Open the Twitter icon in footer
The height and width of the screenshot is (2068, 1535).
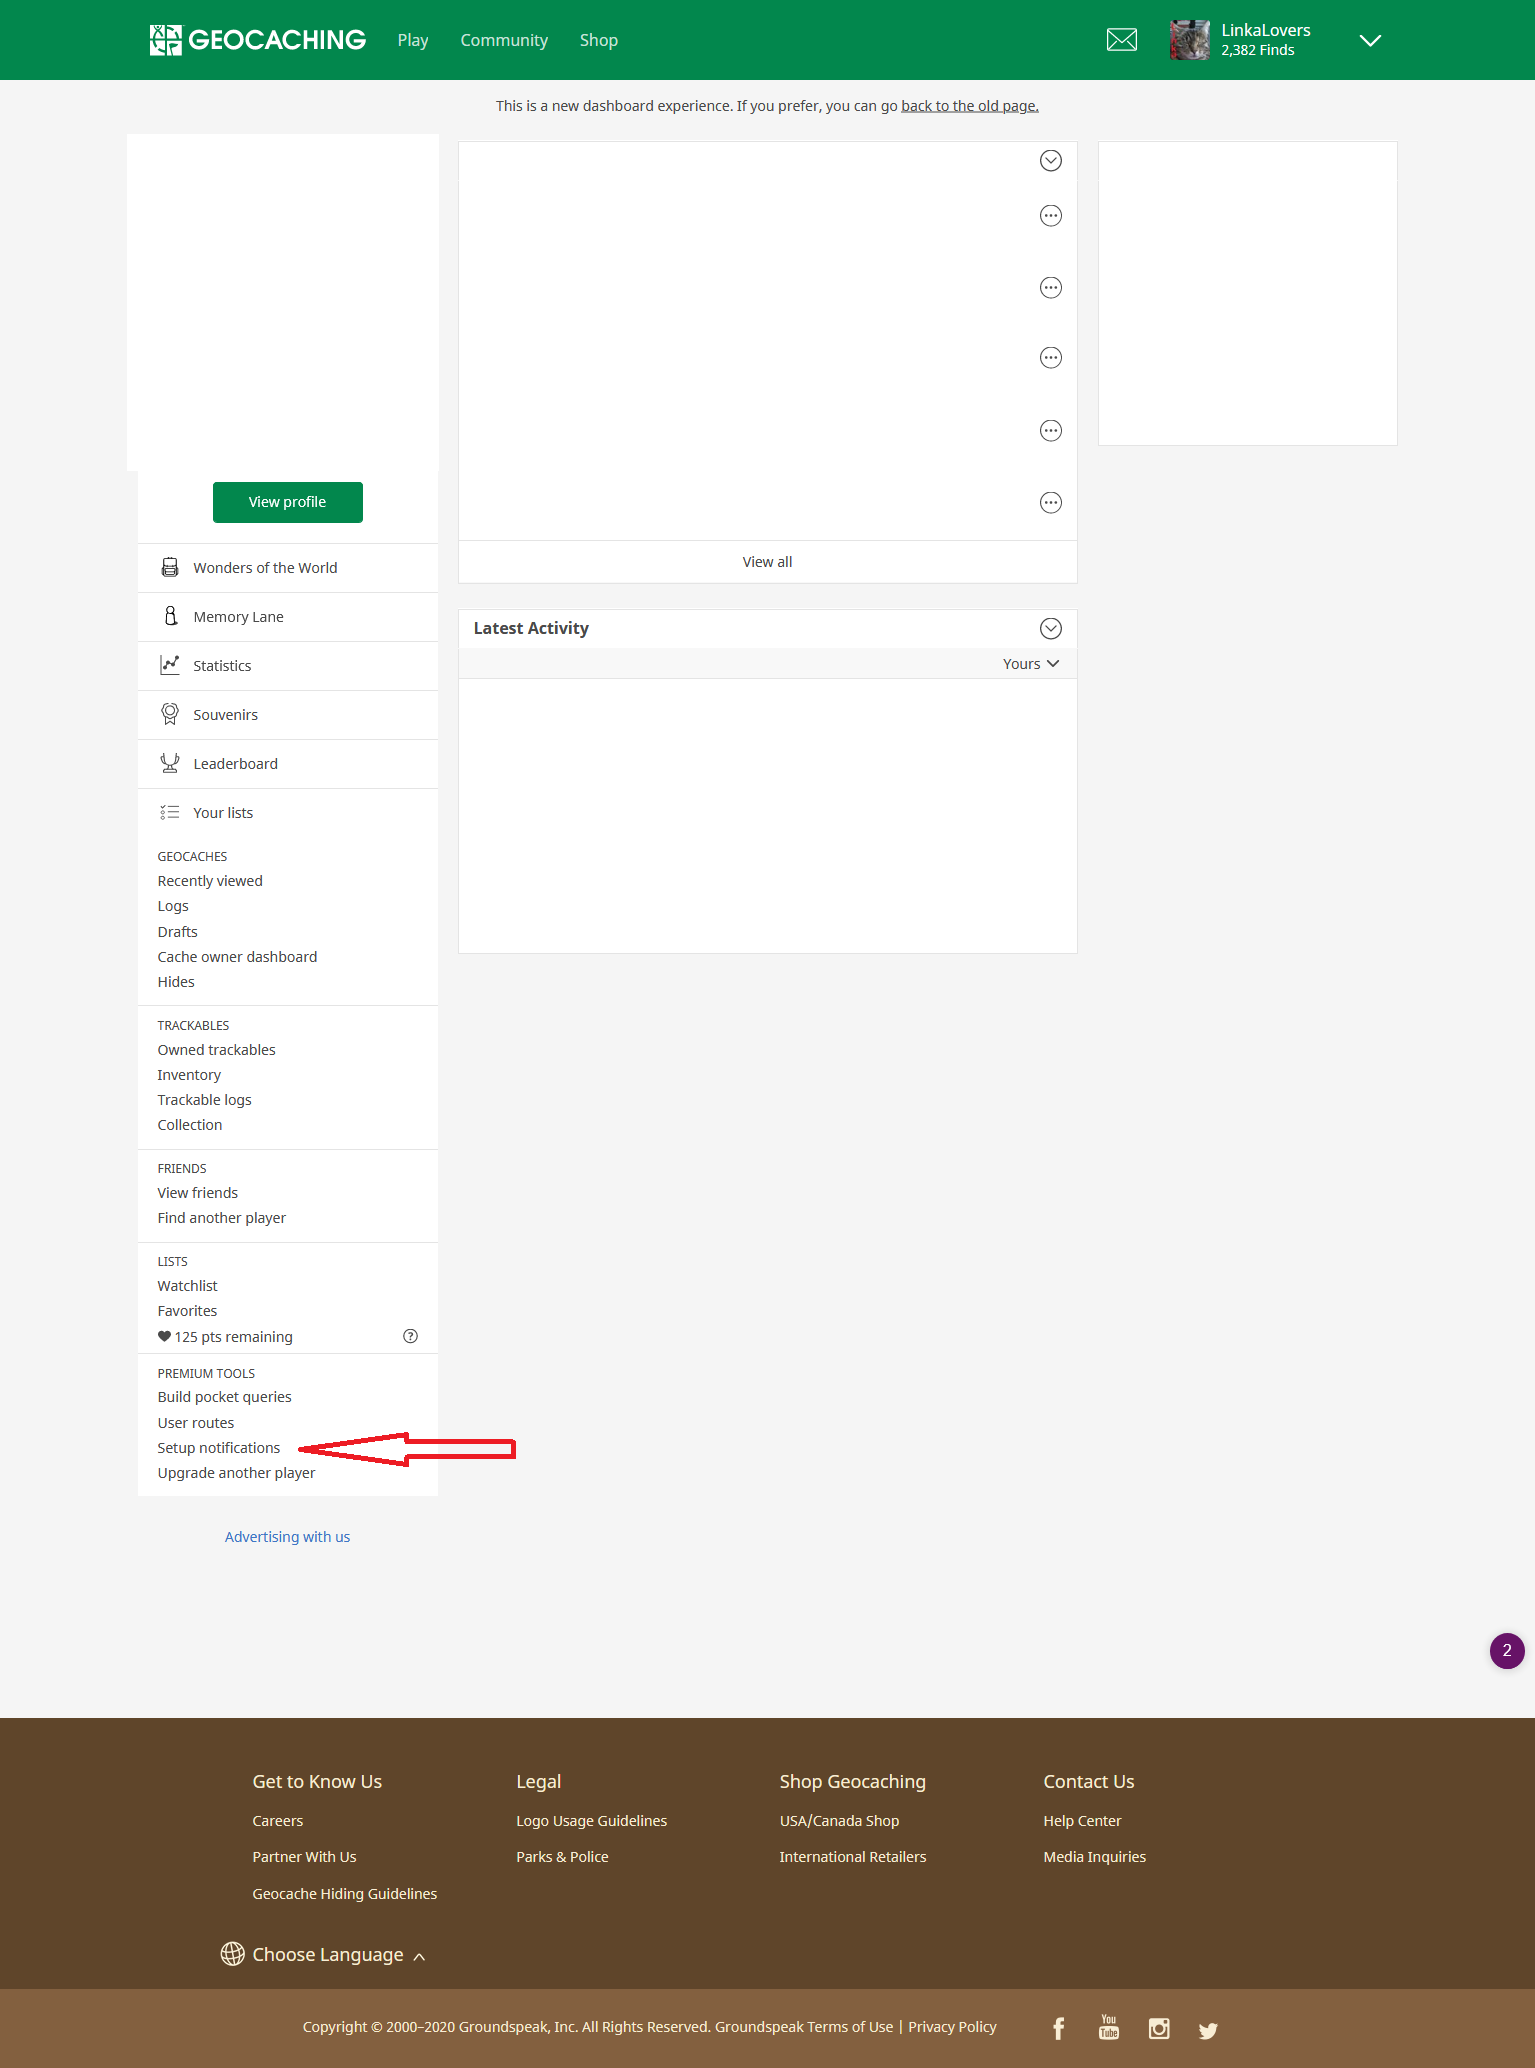pyautogui.click(x=1208, y=2030)
